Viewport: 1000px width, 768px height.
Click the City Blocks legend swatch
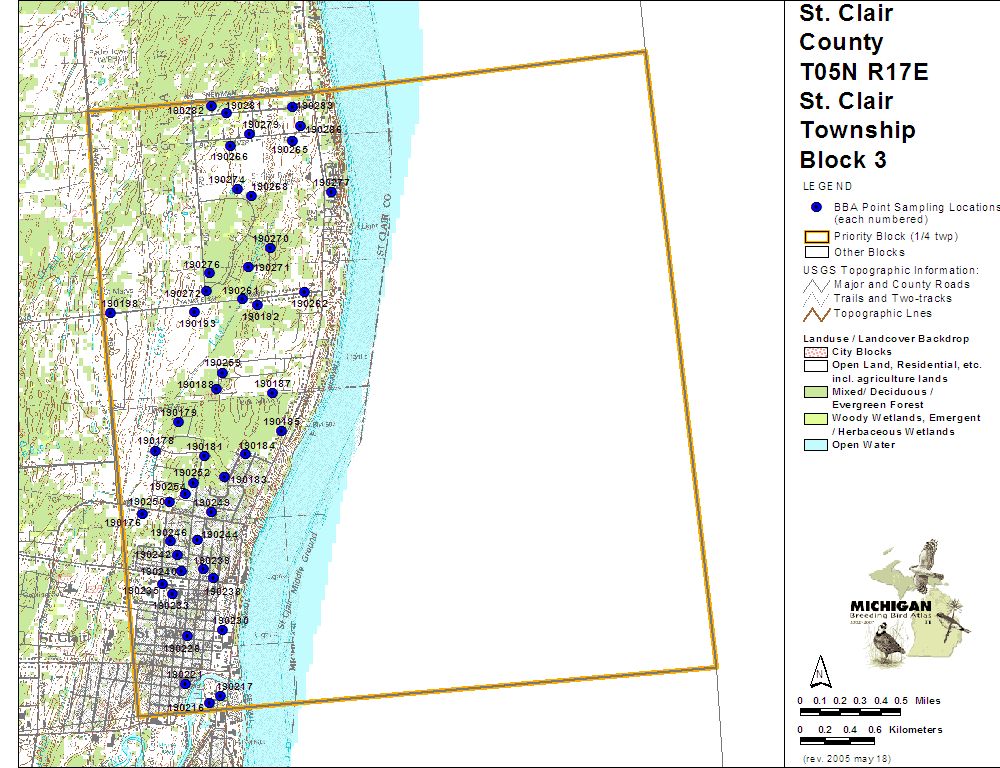(815, 352)
